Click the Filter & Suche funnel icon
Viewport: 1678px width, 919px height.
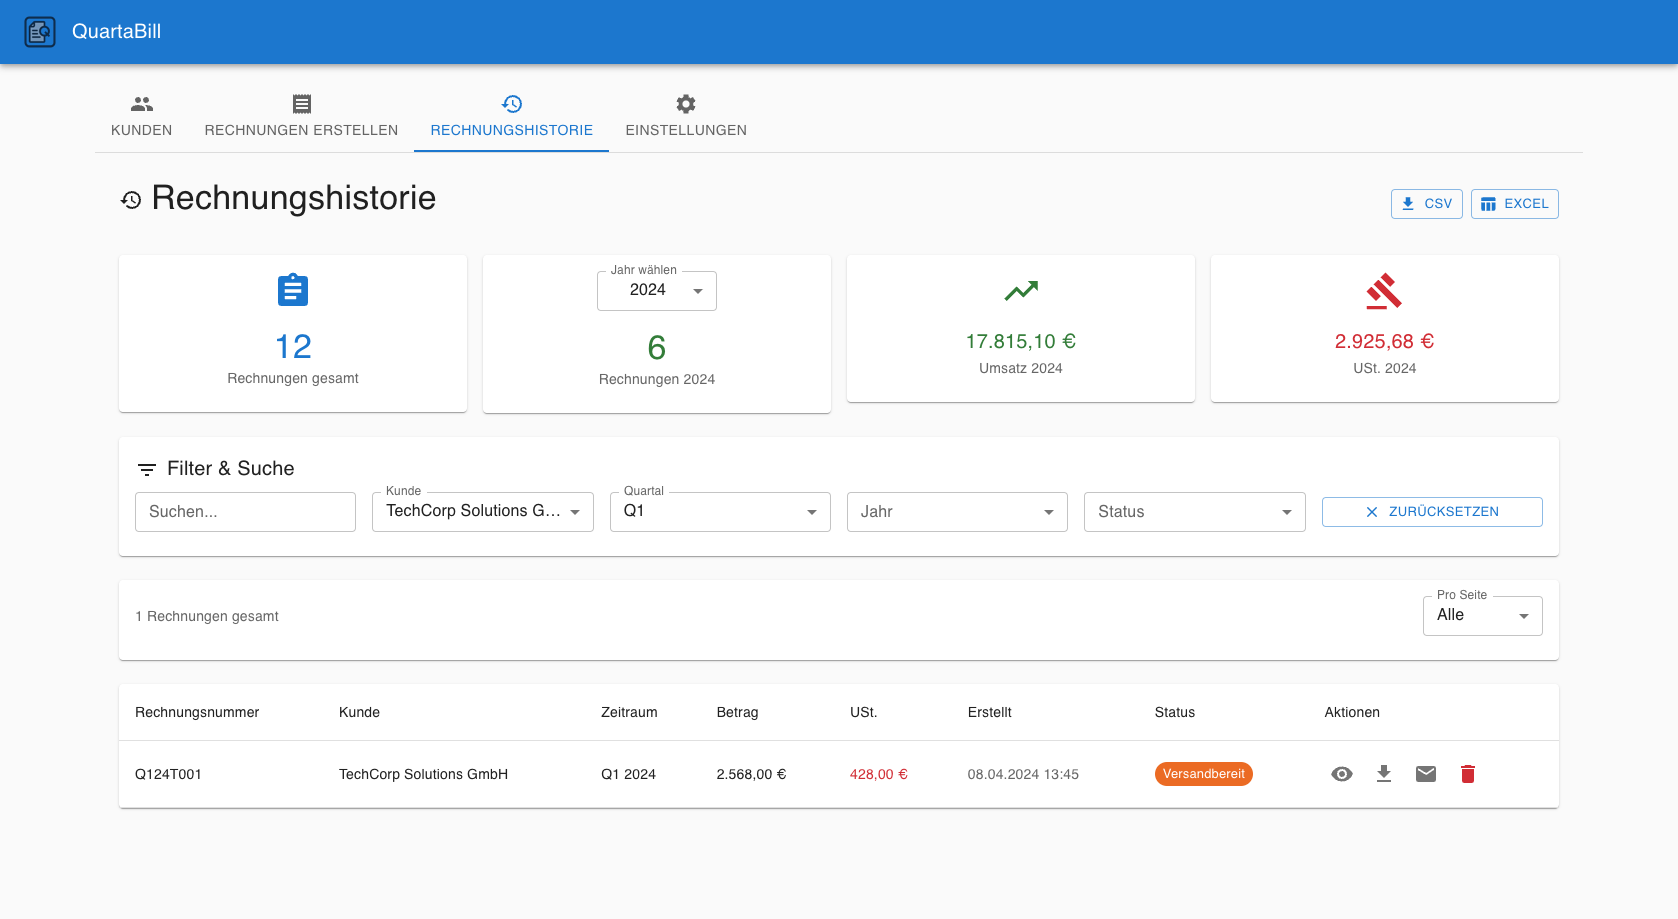(147, 468)
